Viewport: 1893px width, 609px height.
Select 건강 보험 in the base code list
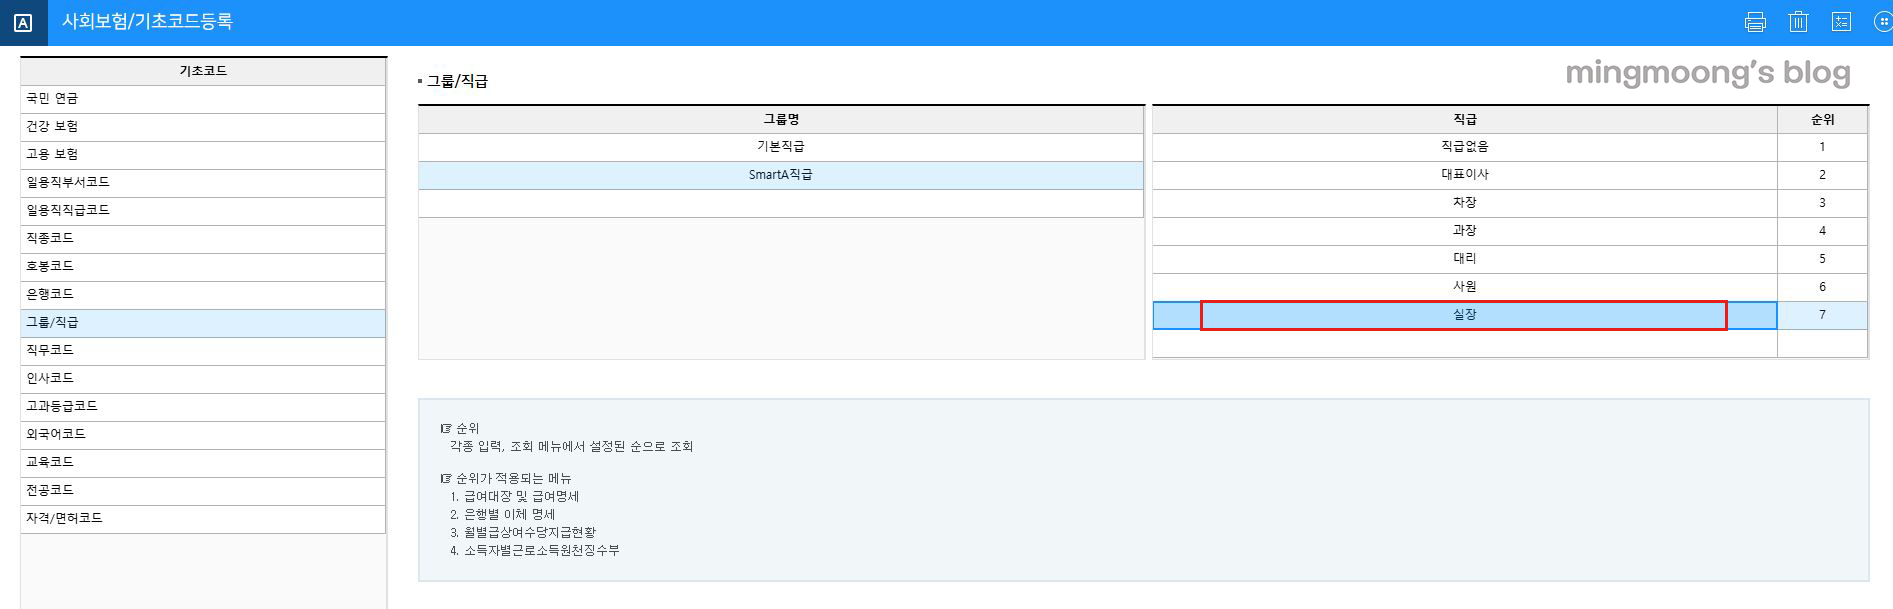[x=203, y=127]
